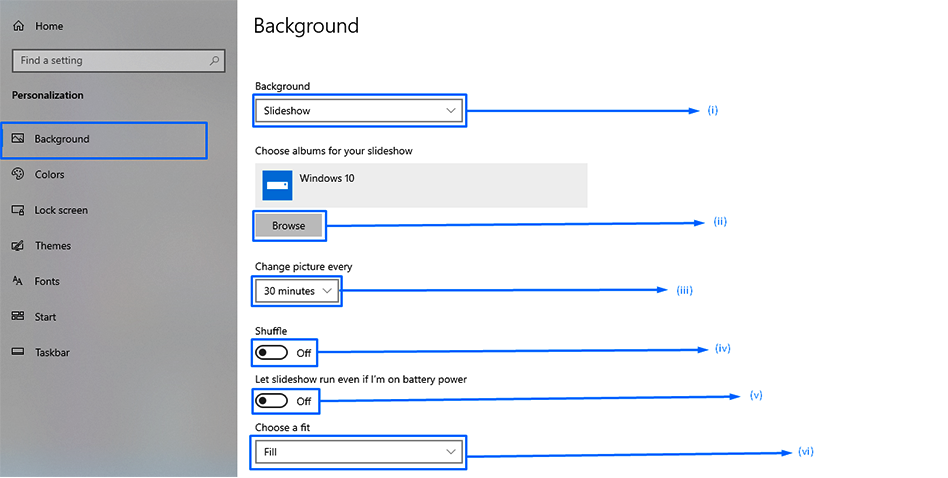Image resolution: width=948 pixels, height=478 pixels.
Task: Click the Start icon in sidebar
Action: click(x=17, y=317)
